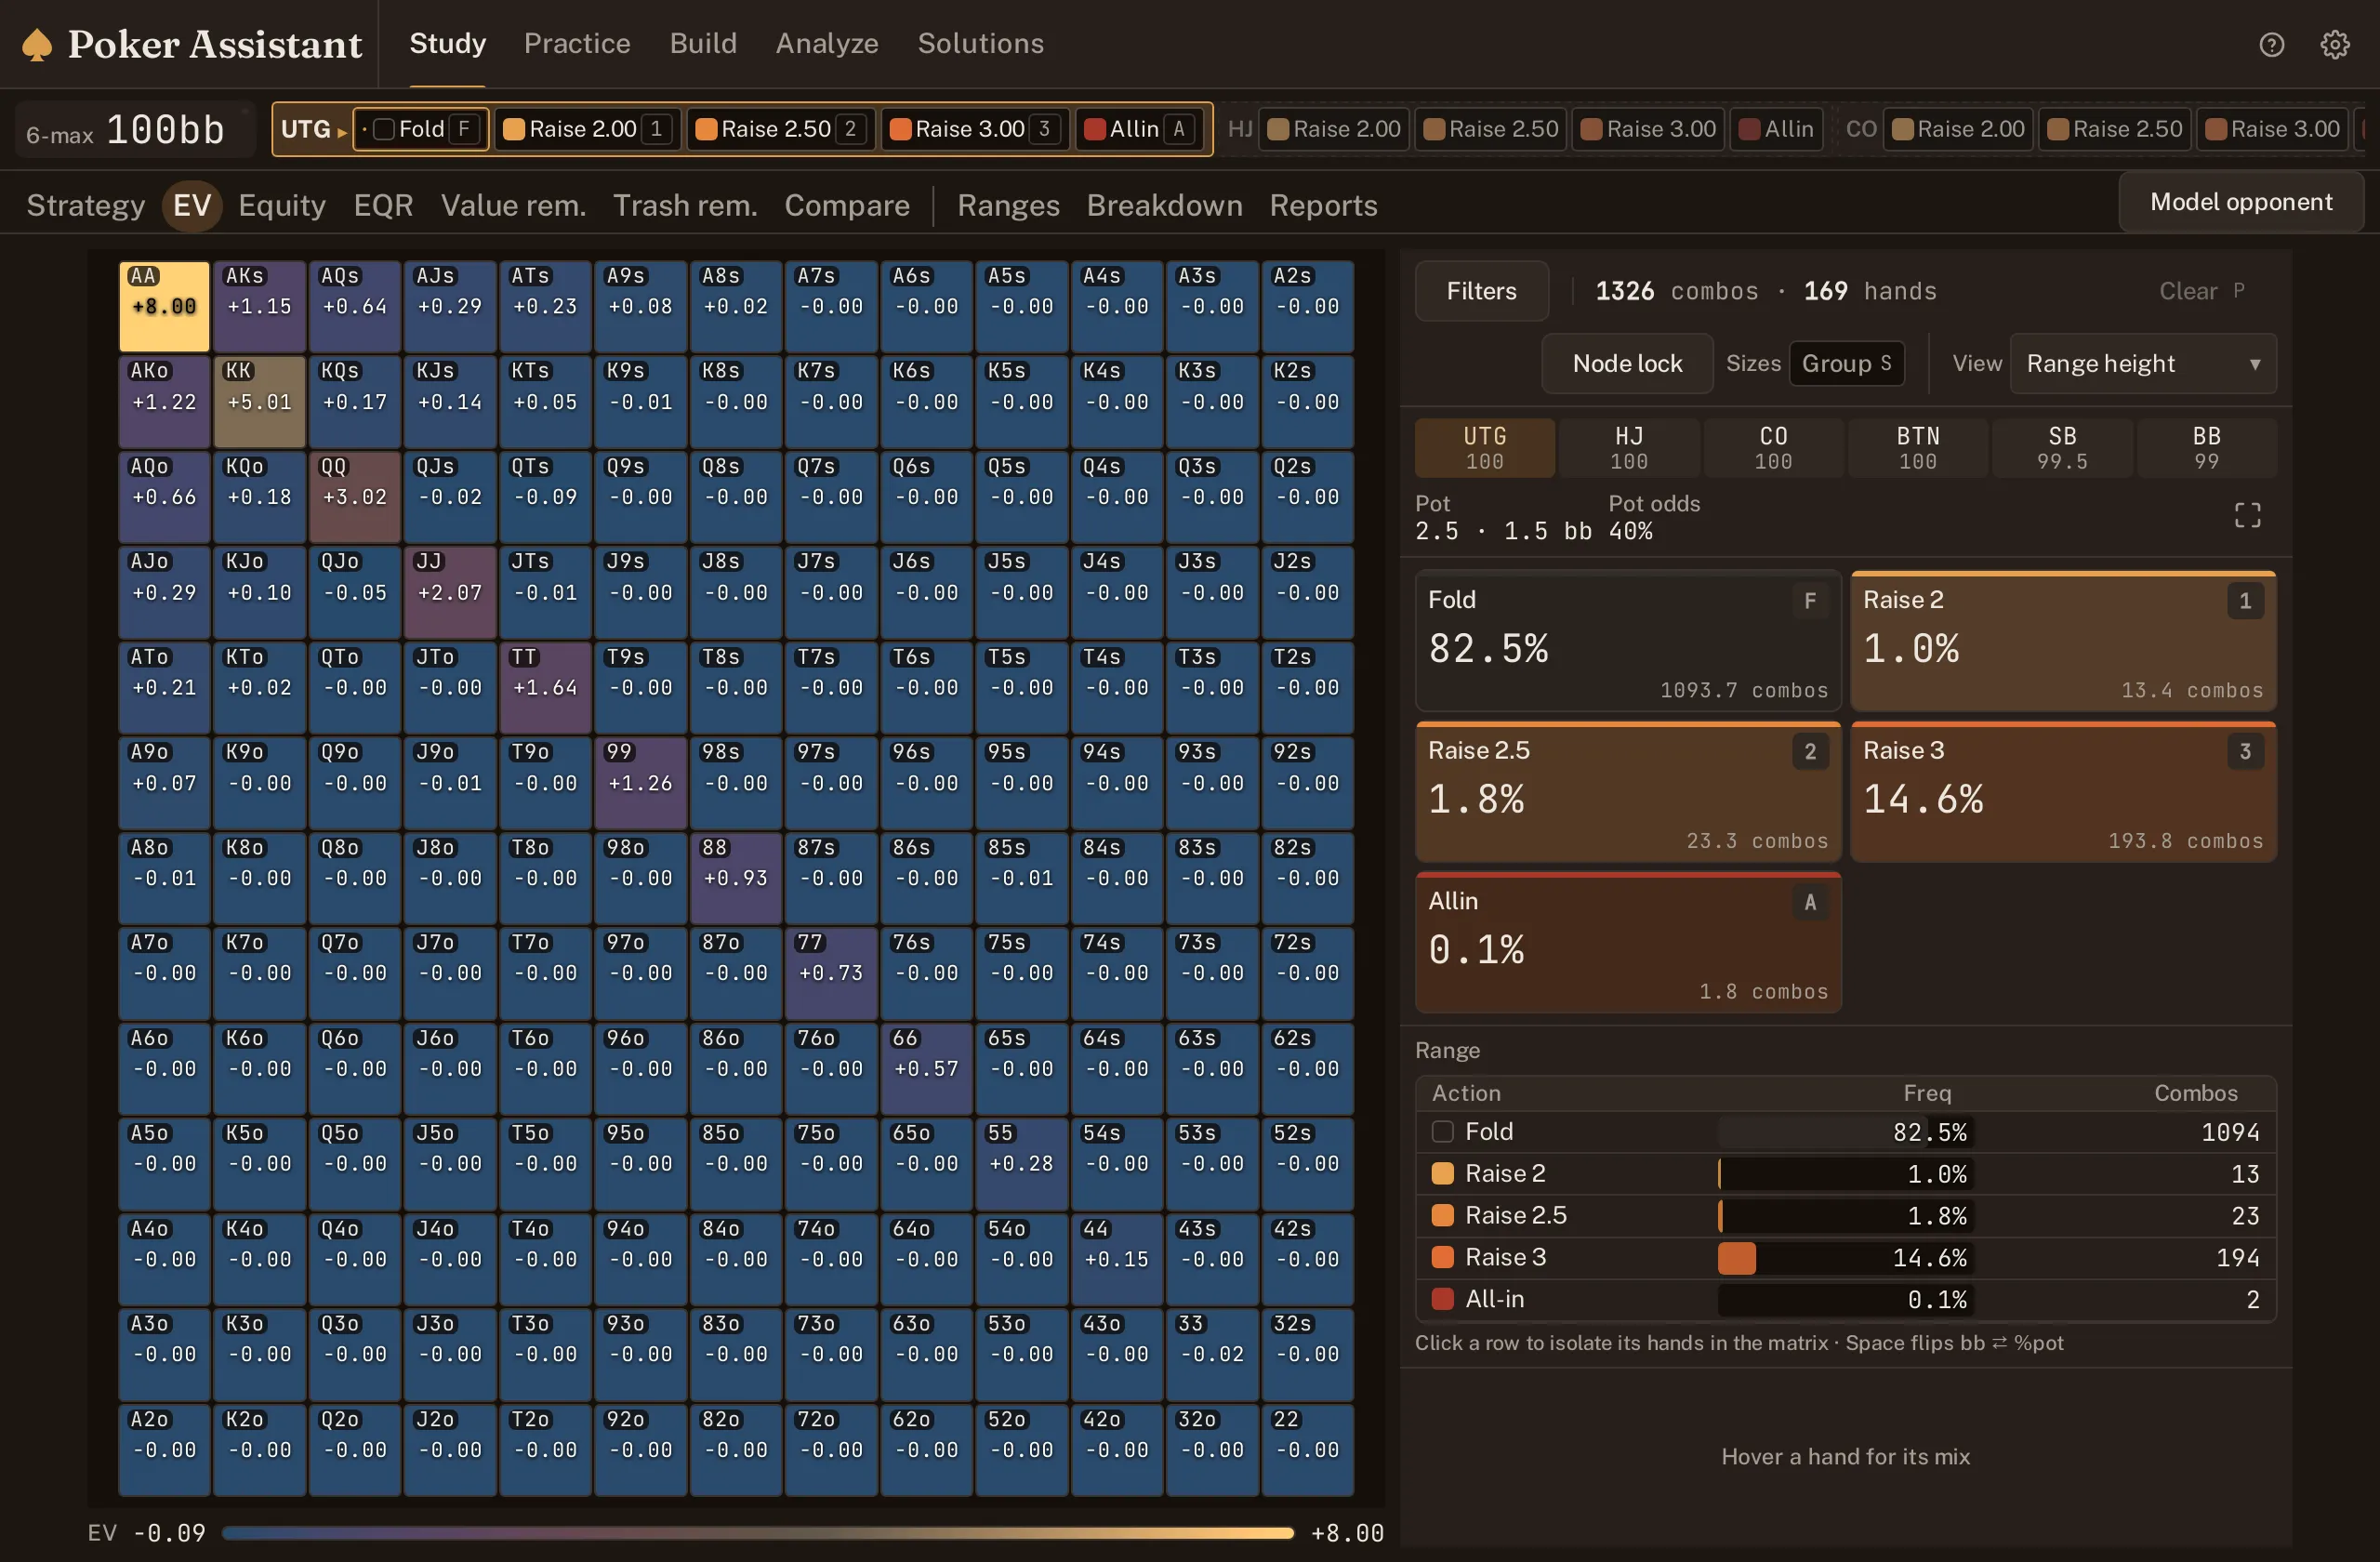Click the Fold 82.5% action card
This screenshot has height=1562, width=2380.
click(x=1628, y=641)
